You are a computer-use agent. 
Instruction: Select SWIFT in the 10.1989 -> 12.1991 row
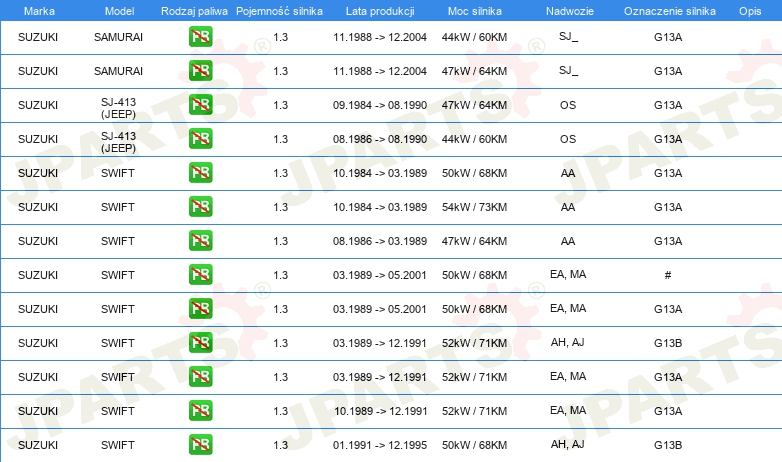click(x=118, y=411)
